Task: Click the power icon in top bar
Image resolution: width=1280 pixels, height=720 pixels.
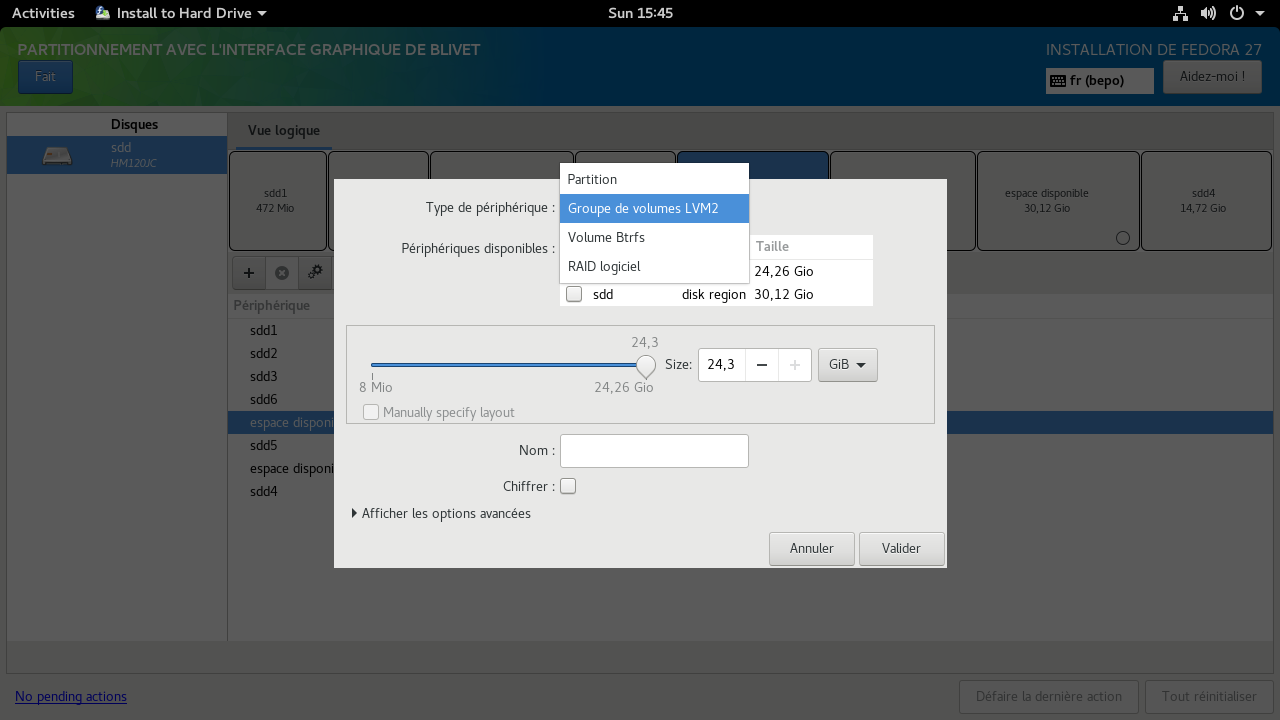Action: click(x=1236, y=13)
